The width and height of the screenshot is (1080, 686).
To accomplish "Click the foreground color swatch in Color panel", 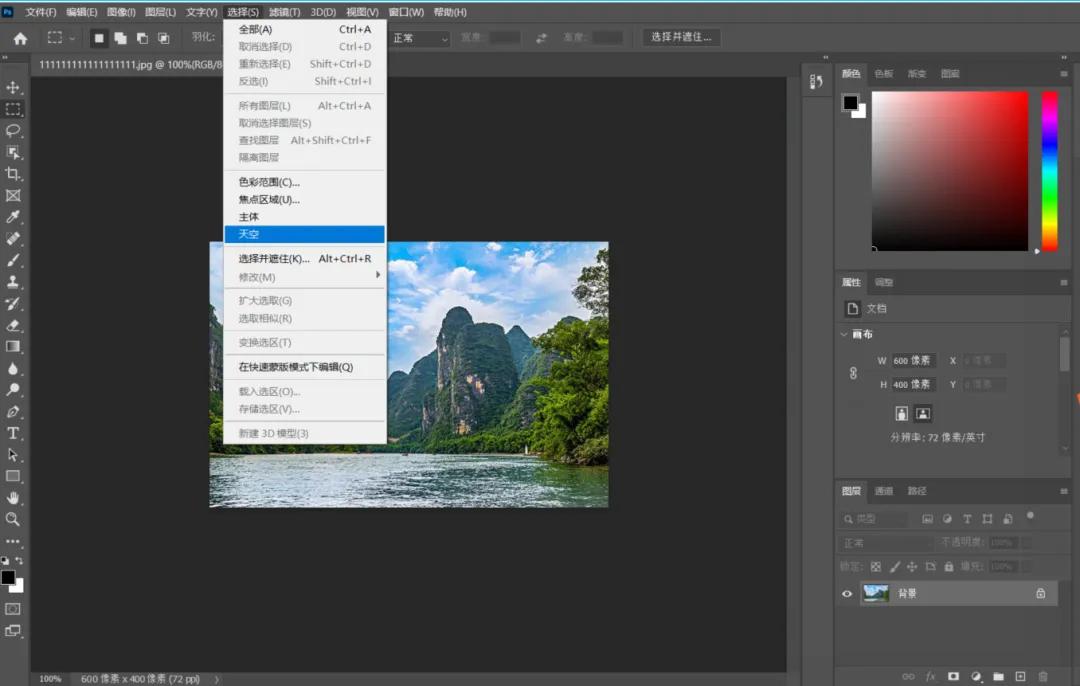I will (x=851, y=103).
